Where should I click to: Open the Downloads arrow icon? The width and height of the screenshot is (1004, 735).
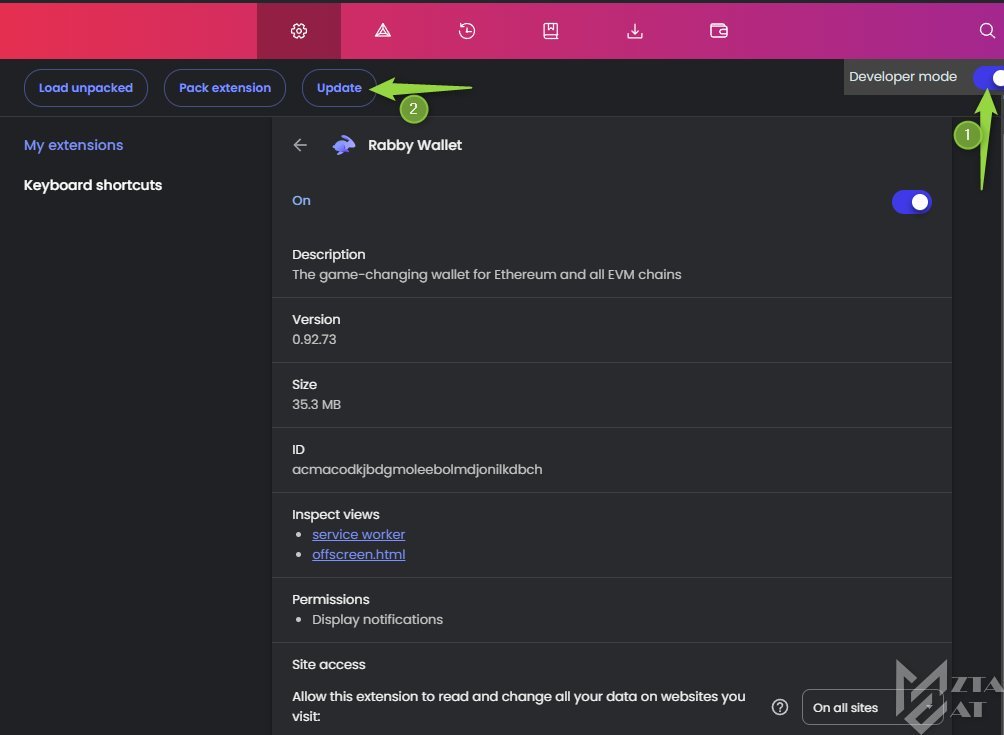pyautogui.click(x=635, y=31)
